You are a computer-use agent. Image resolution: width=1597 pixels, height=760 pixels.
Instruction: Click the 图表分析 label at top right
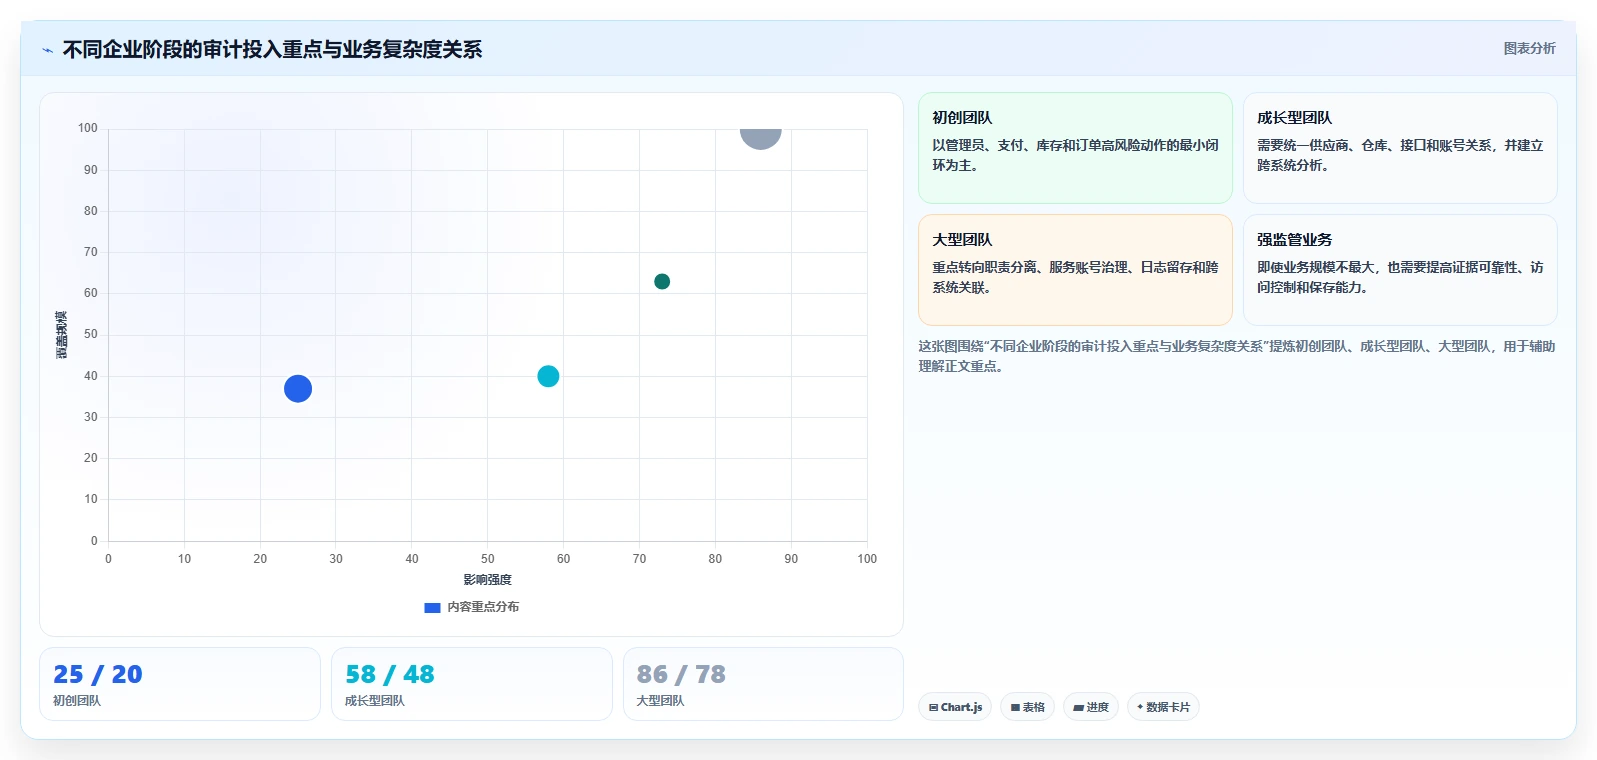(1529, 48)
